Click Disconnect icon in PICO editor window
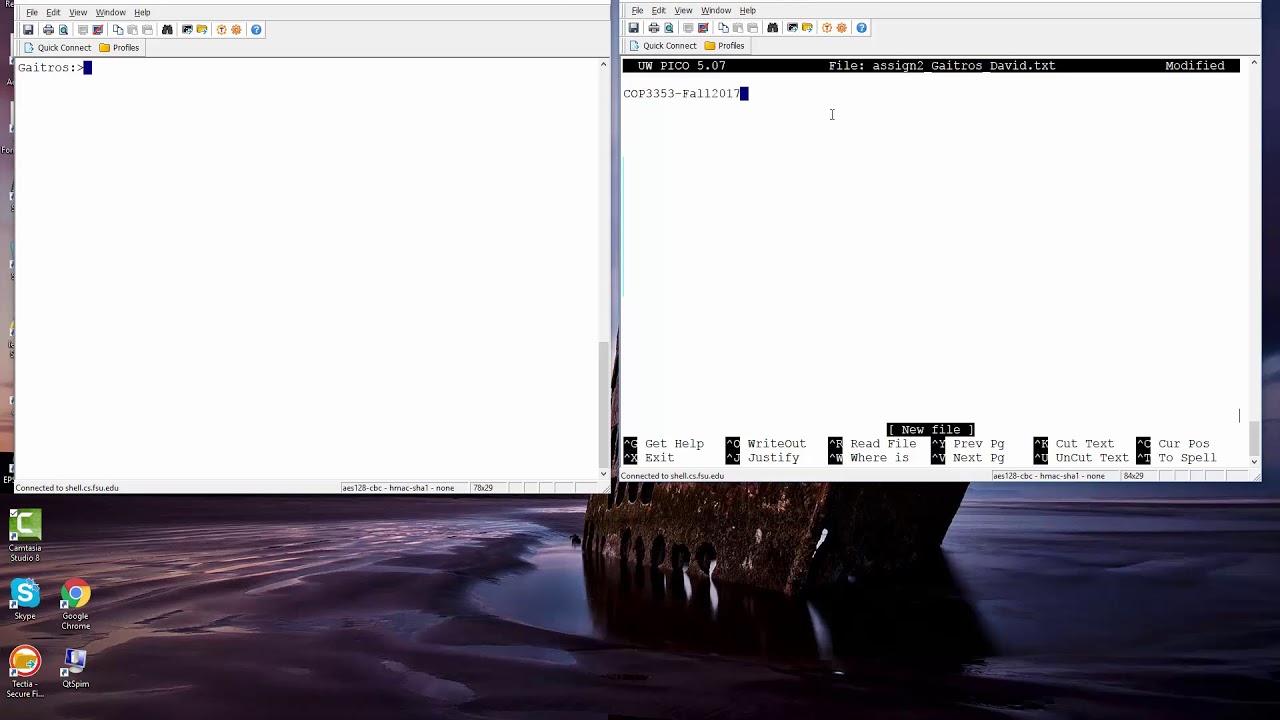Image resolution: width=1280 pixels, height=720 pixels. pos(703,28)
